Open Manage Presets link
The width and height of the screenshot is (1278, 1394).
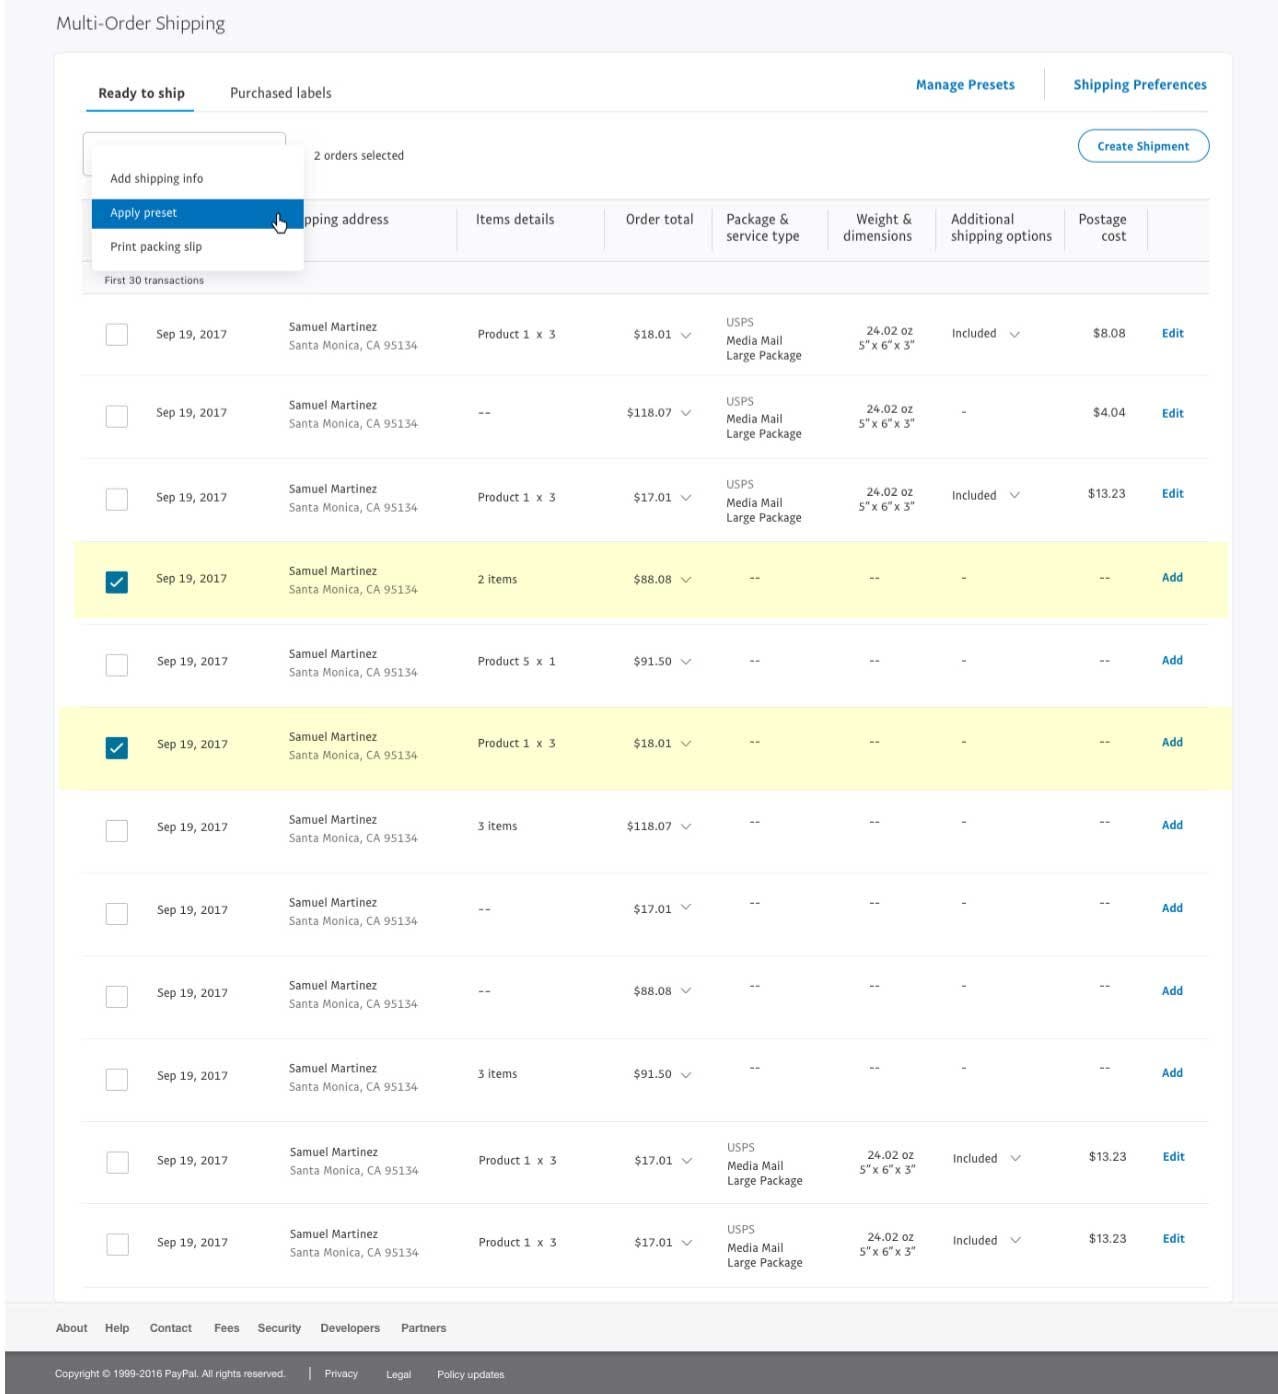[x=964, y=85]
